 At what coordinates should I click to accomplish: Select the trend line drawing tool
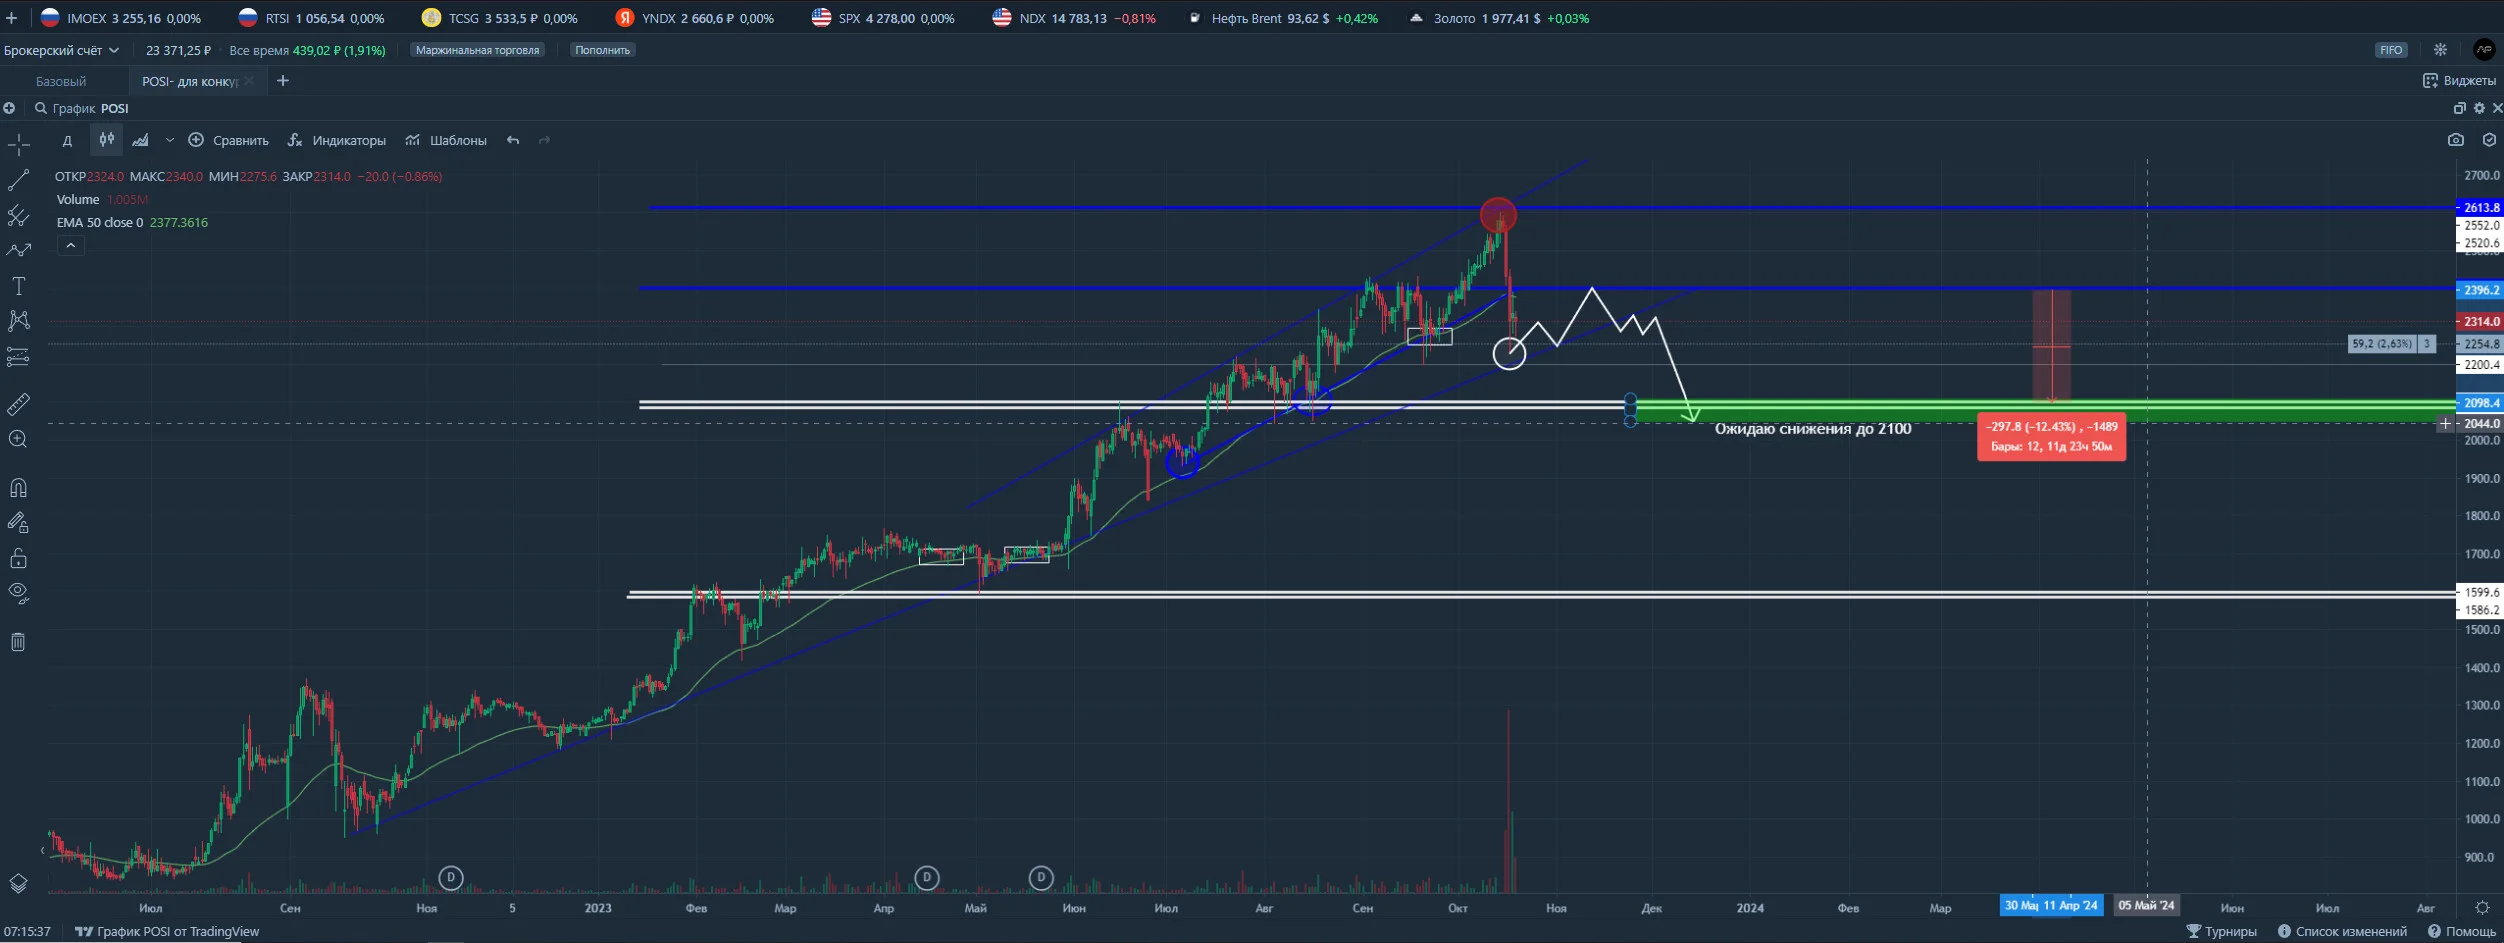point(18,180)
